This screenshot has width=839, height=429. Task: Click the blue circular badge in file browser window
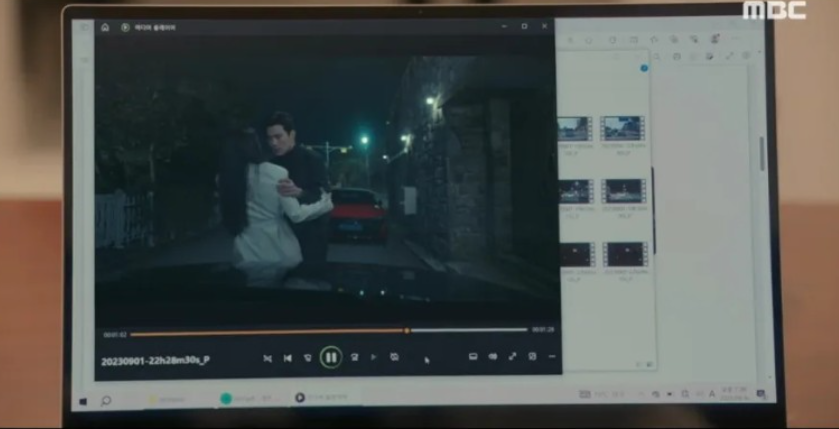coord(644,68)
